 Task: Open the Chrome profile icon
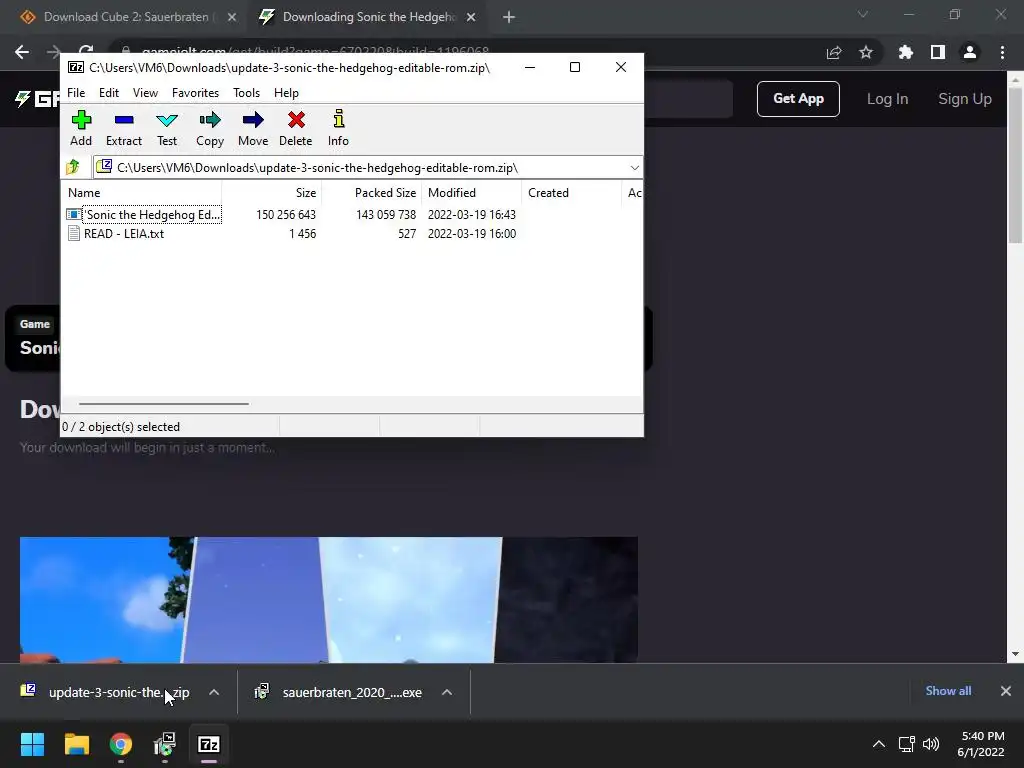[970, 53]
